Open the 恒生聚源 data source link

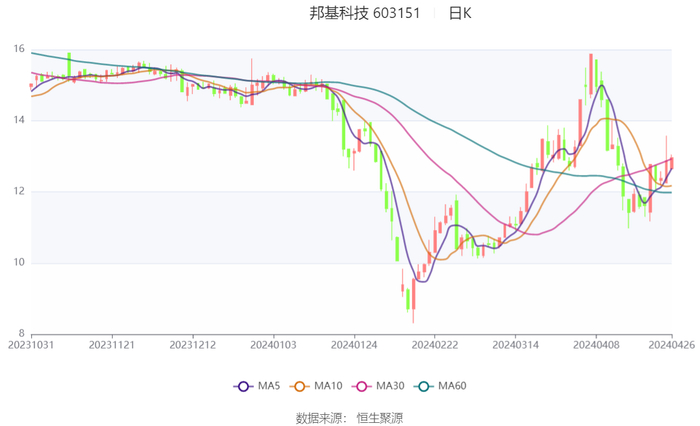[380, 418]
